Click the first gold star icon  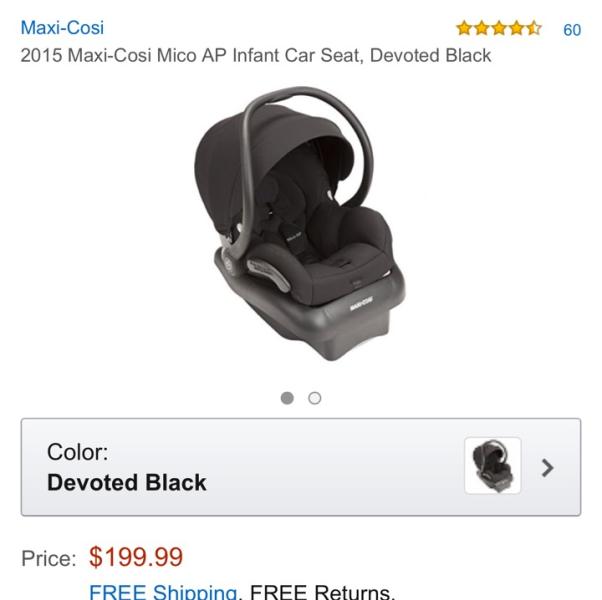click(x=464, y=29)
